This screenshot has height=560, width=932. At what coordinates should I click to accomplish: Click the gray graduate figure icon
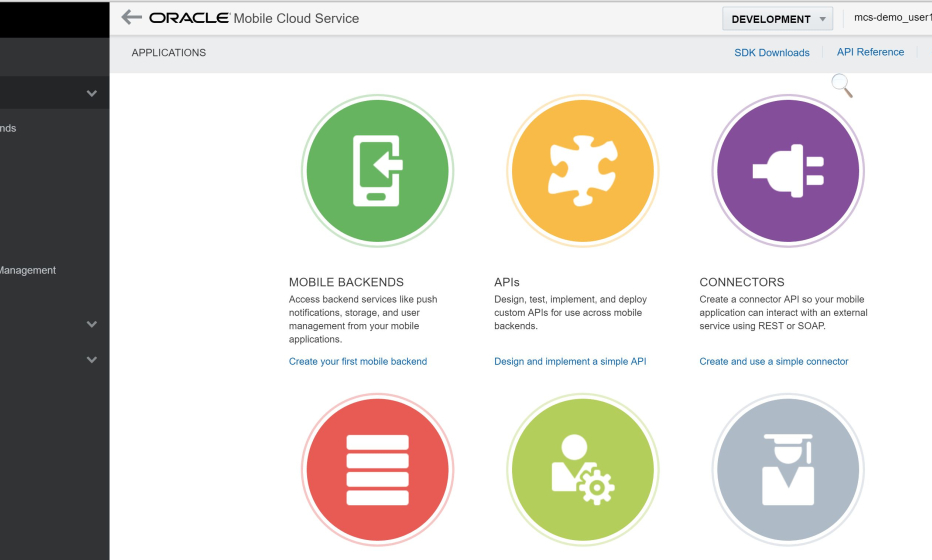click(x=788, y=469)
